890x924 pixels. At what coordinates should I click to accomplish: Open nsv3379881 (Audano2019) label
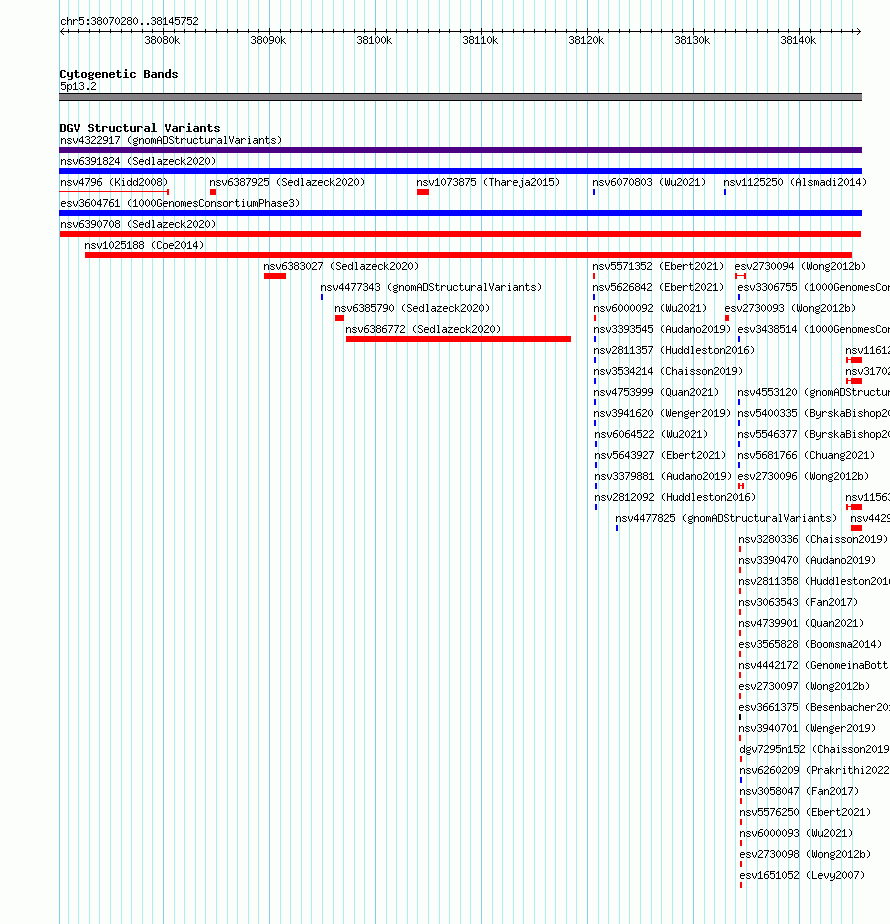pyautogui.click(x=663, y=476)
